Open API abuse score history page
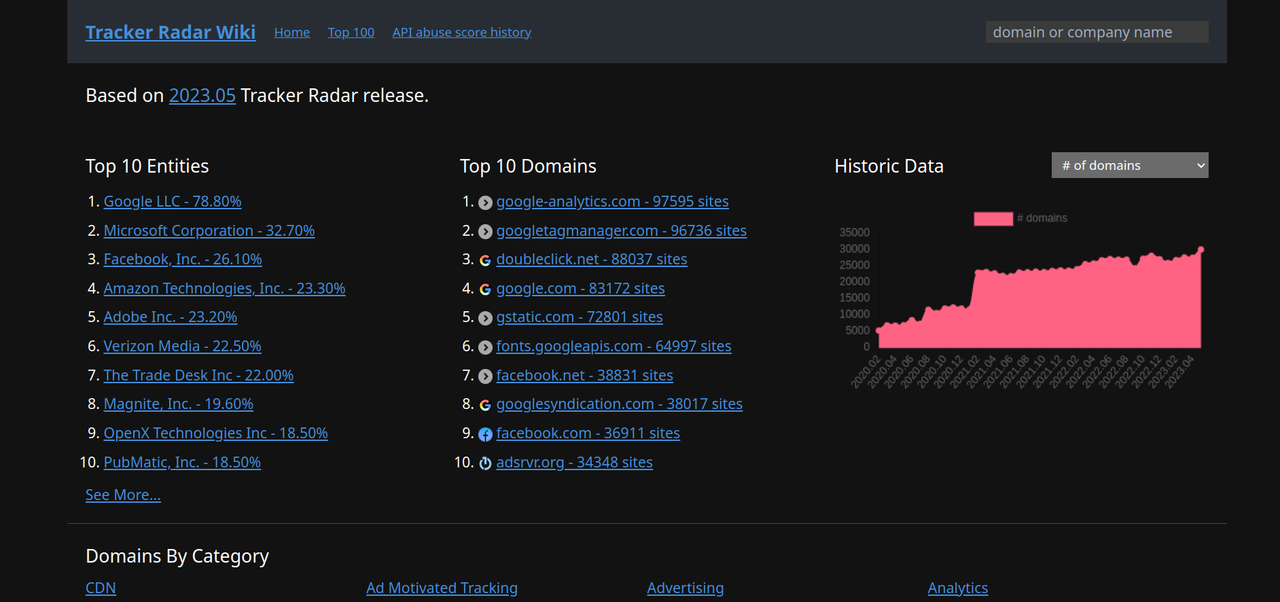Screen dimensions: 1280x602 pyautogui.click(x=462, y=32)
